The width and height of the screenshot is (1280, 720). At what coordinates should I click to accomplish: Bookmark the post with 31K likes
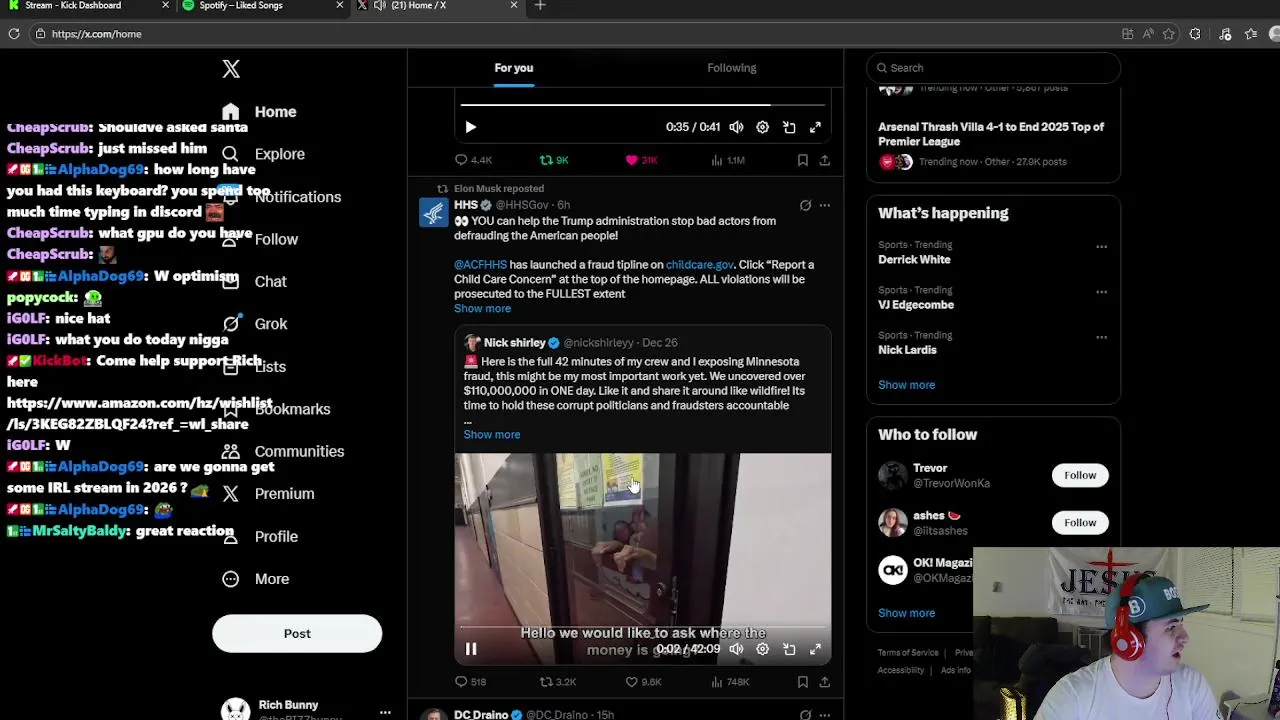point(802,160)
